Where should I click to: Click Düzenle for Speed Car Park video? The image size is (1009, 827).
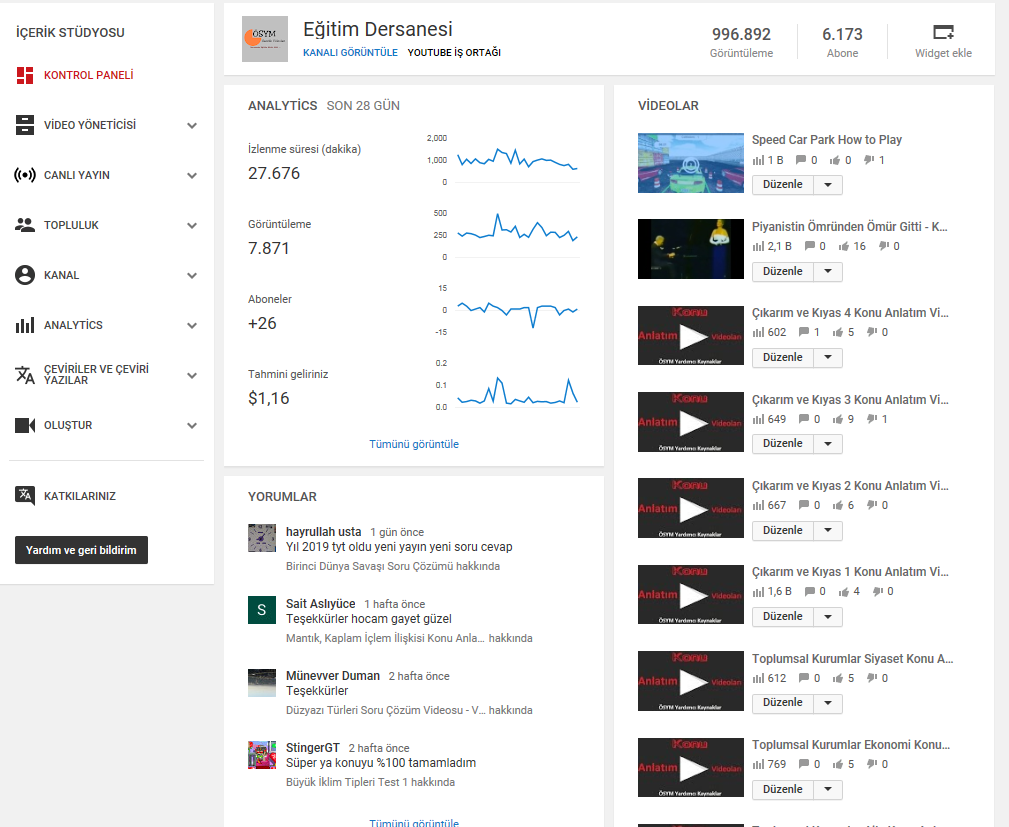[783, 185]
